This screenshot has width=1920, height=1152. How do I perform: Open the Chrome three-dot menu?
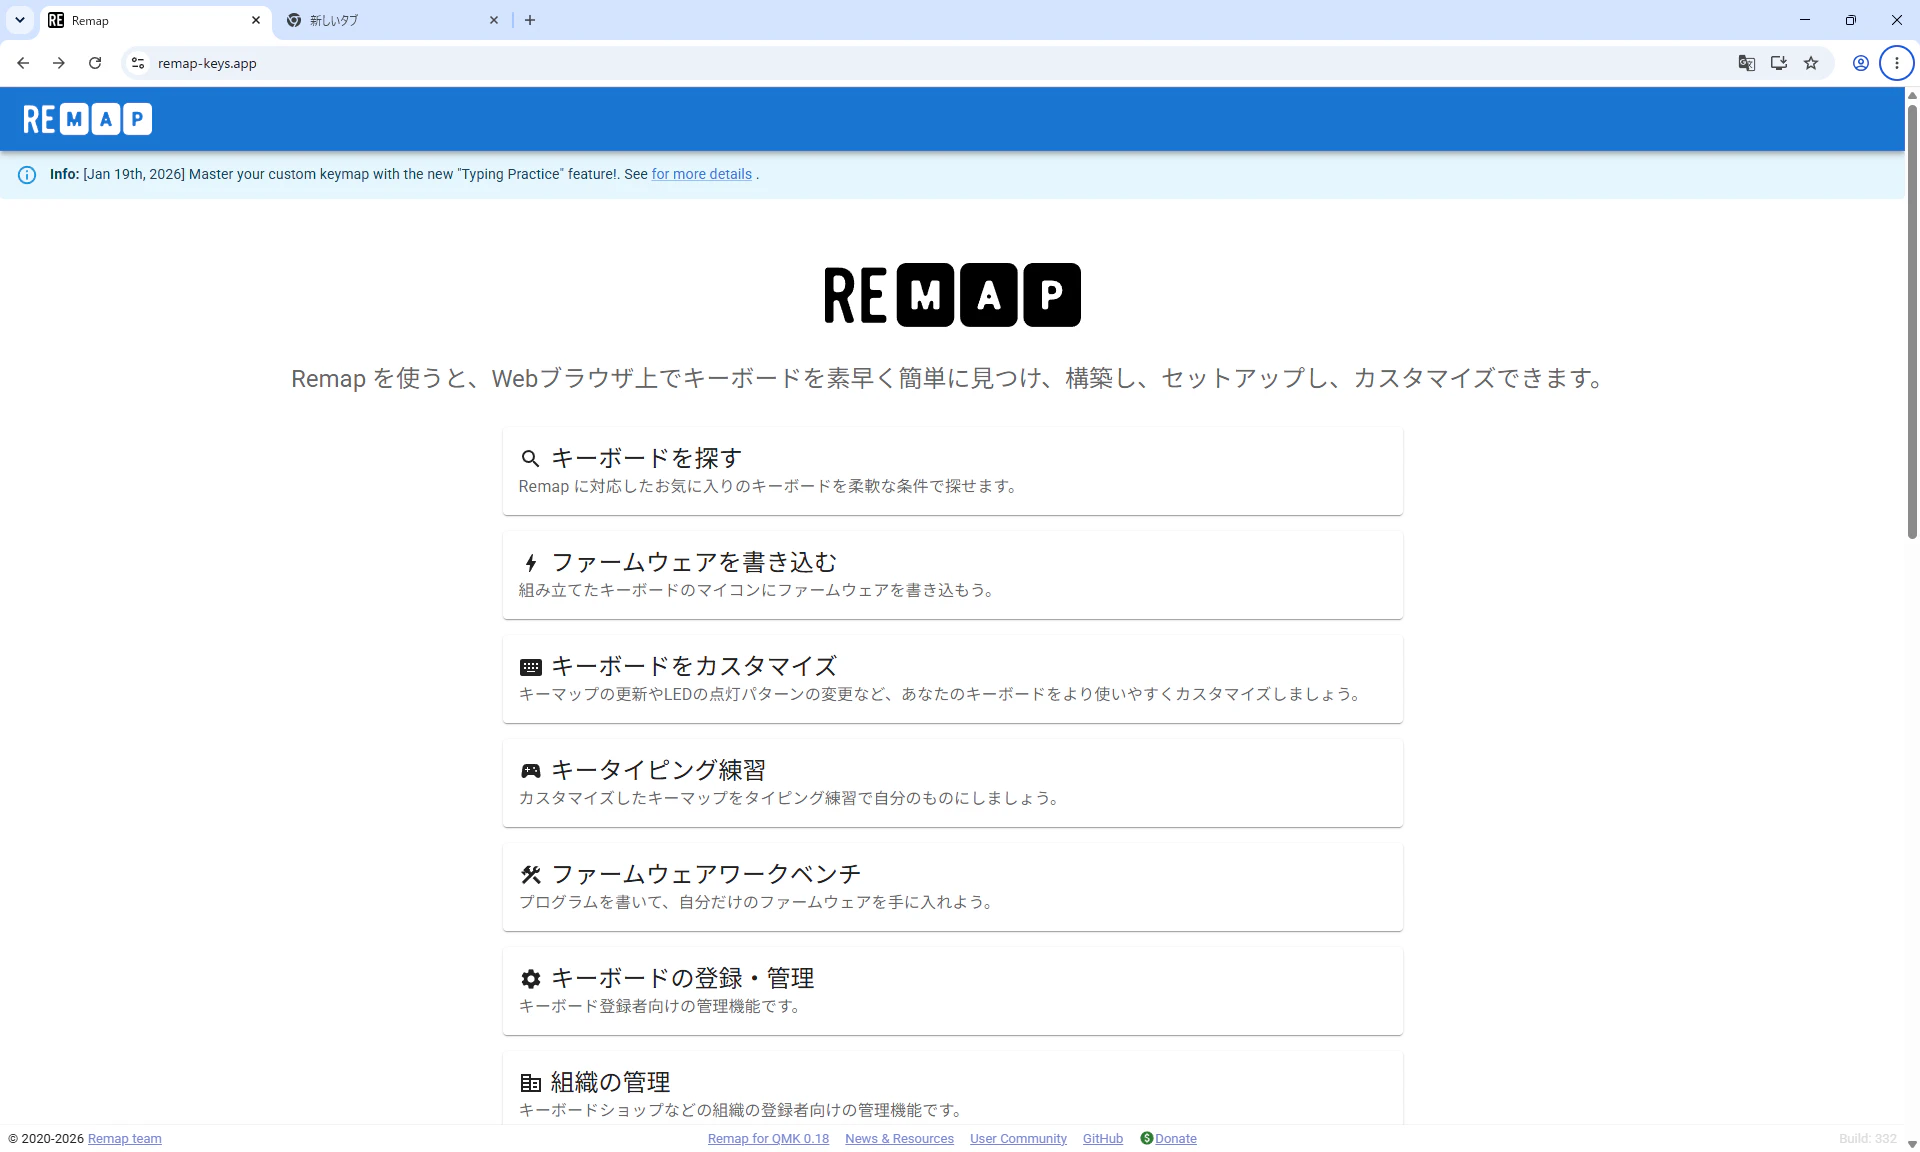1897,63
